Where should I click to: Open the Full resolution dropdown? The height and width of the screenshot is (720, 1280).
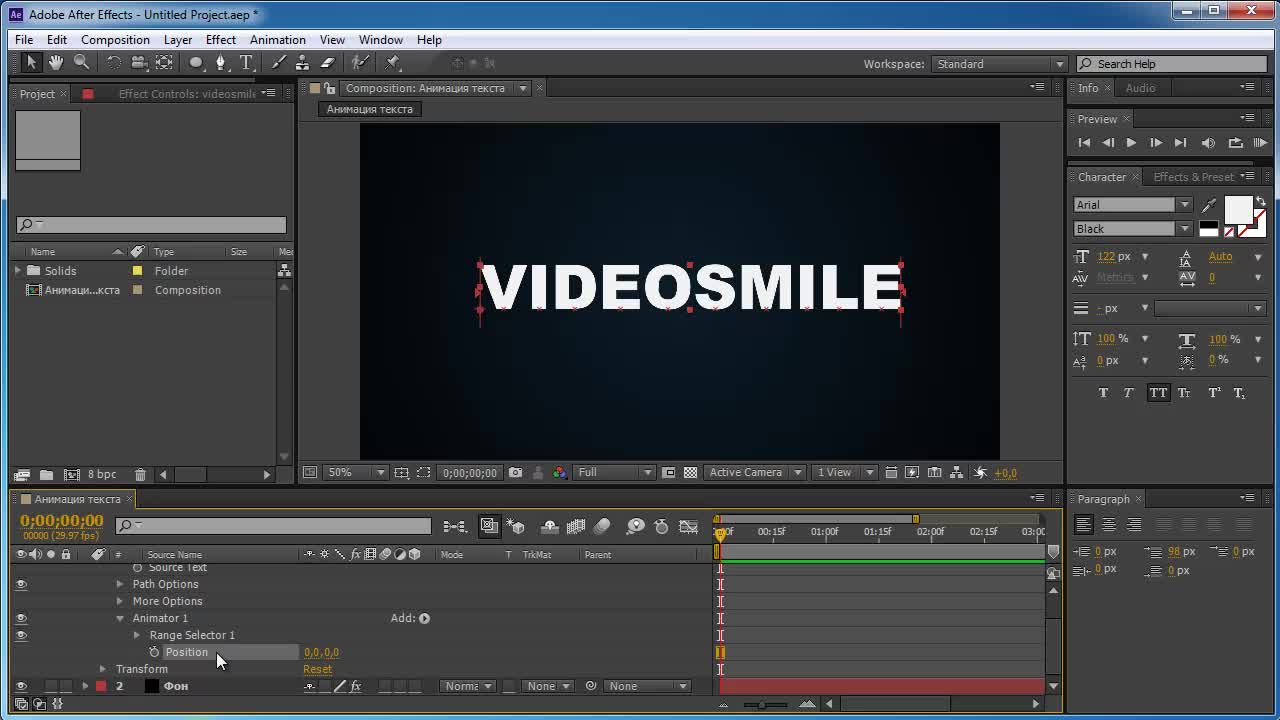click(x=615, y=473)
